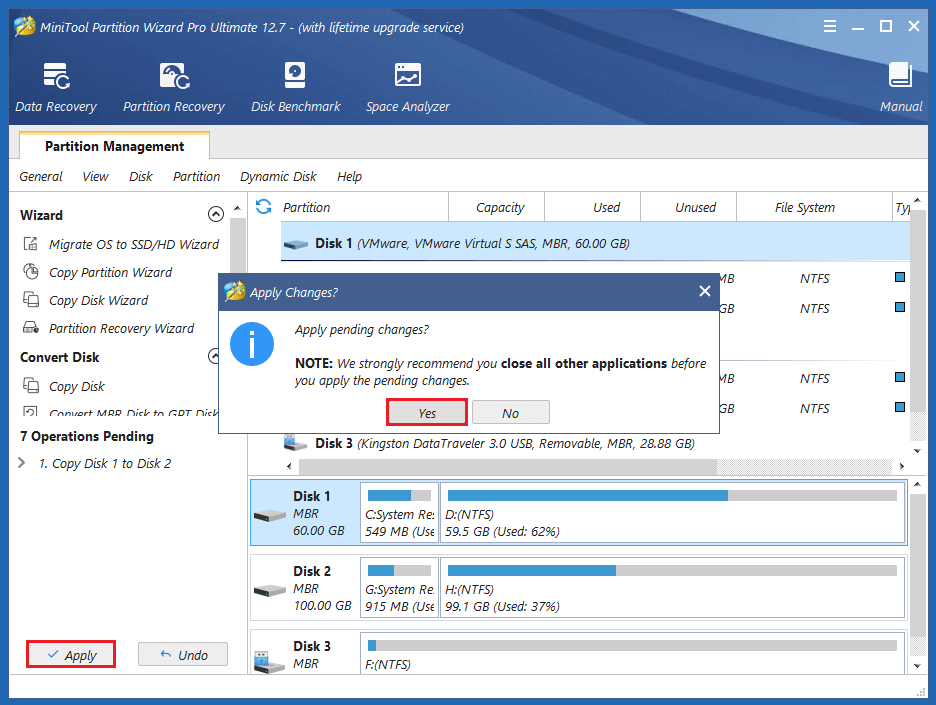The height and width of the screenshot is (705, 936).
Task: Click the Disk 3 icon in the partition list
Action: tap(295, 443)
